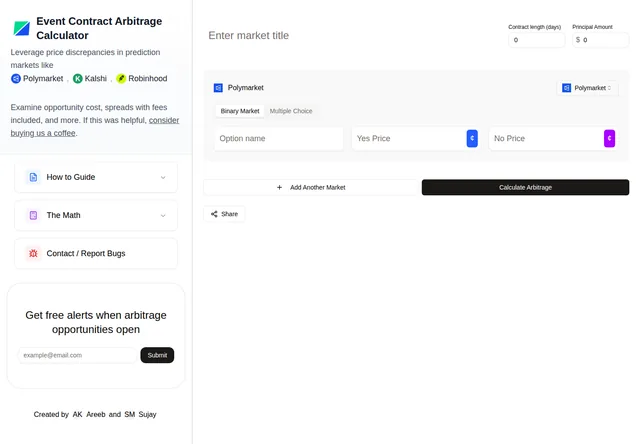Viewport: 640px width, 444px height.
Task: Click the plus icon on Add Another Market
Action: [x=280, y=187]
